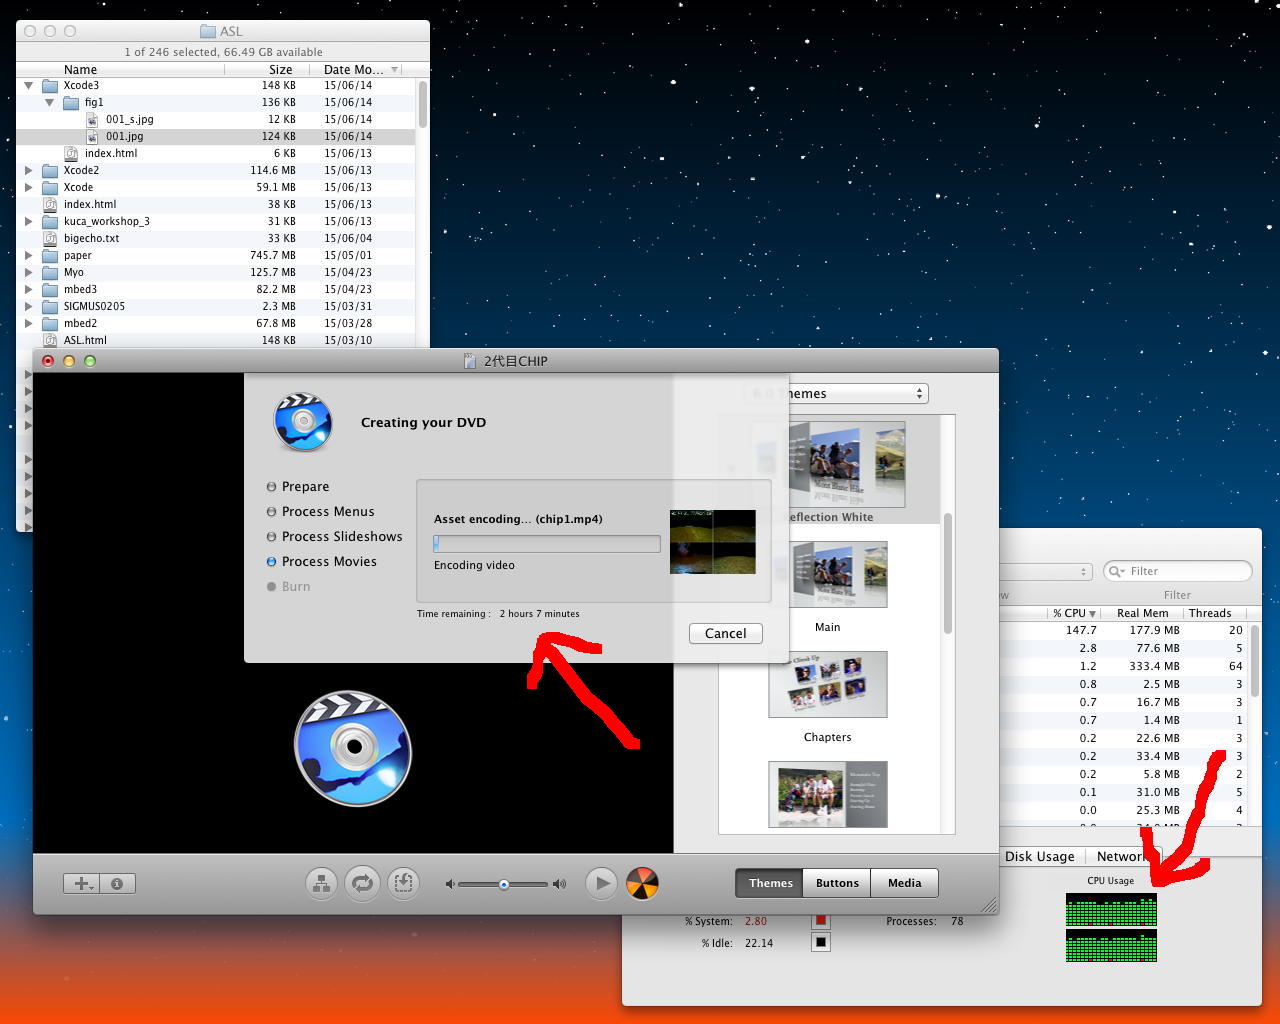Open the iDVD info inspector button
Image resolution: width=1280 pixels, height=1024 pixels.
[x=117, y=884]
